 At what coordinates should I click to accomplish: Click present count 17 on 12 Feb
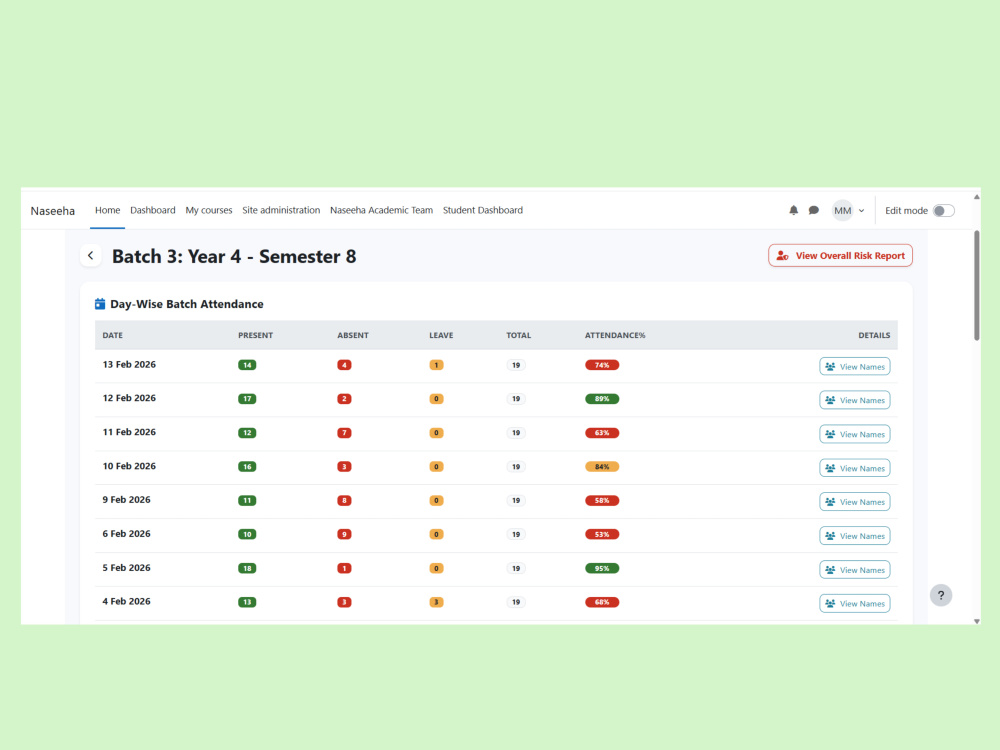point(247,399)
